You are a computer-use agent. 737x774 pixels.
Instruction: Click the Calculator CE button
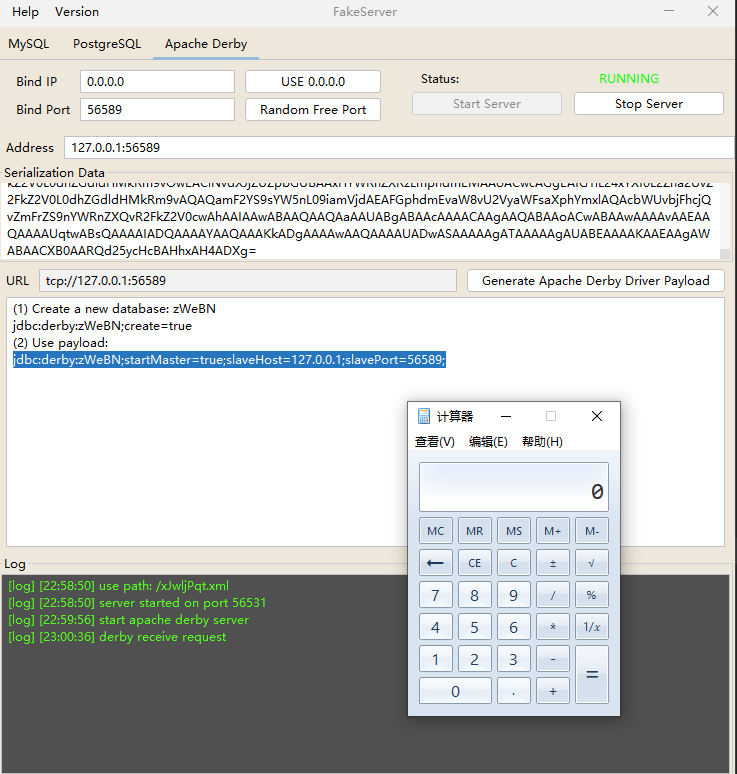(474, 563)
